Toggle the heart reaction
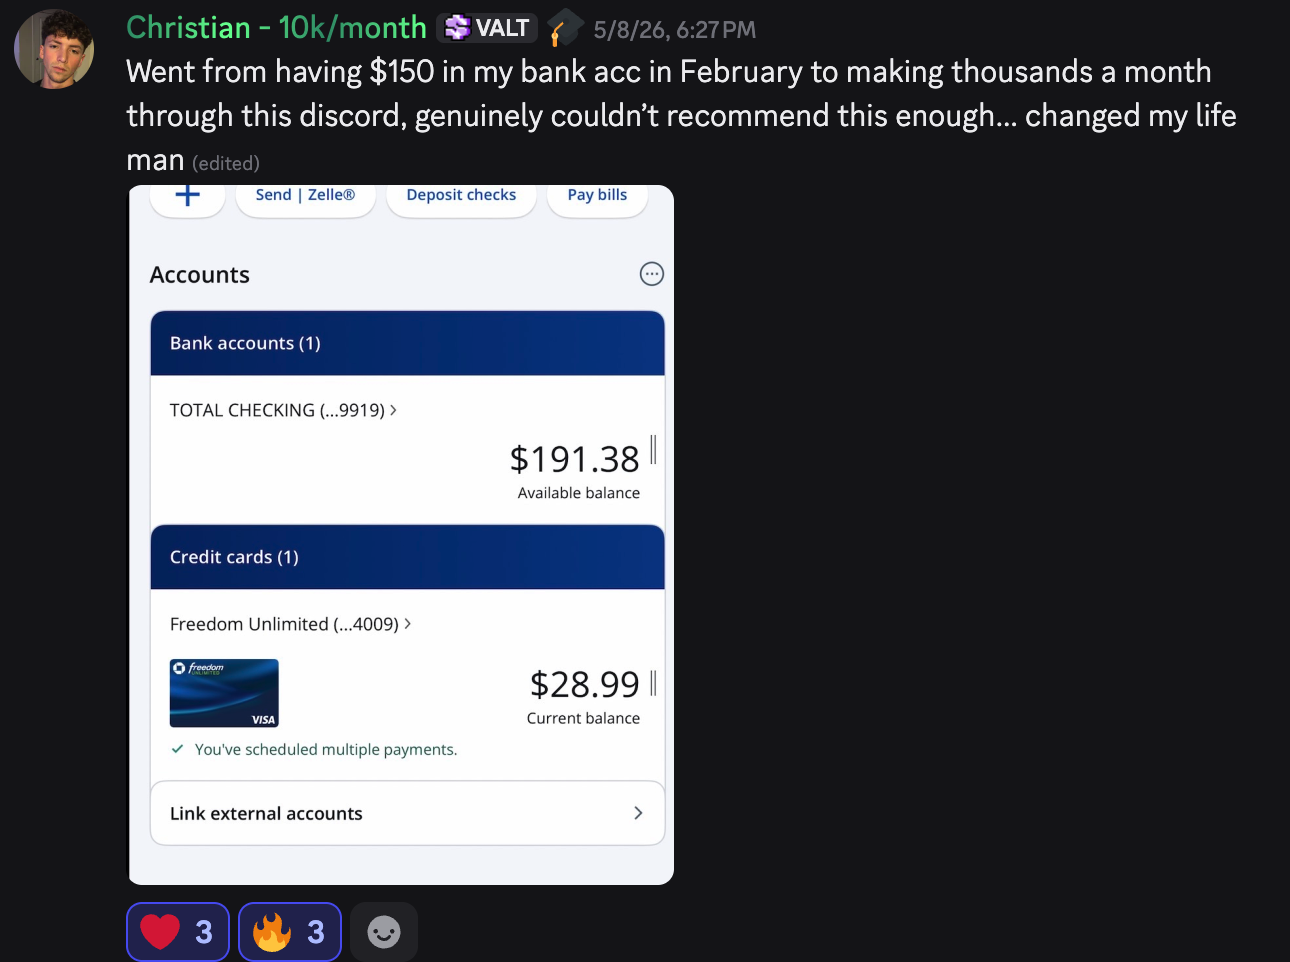The width and height of the screenshot is (1290, 962). point(178,932)
